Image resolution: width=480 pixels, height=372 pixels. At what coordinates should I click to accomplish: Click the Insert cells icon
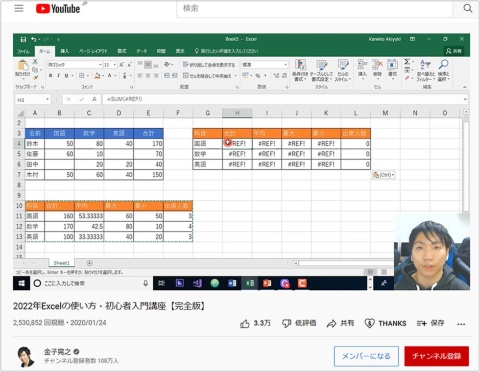pos(362,64)
